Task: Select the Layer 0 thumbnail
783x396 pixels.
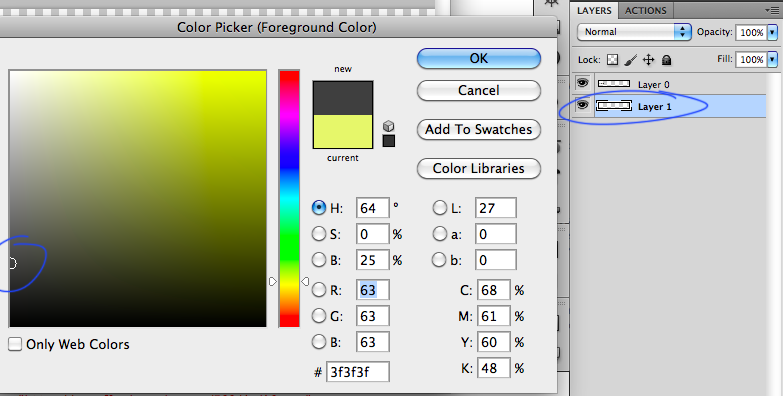Action: coord(614,84)
